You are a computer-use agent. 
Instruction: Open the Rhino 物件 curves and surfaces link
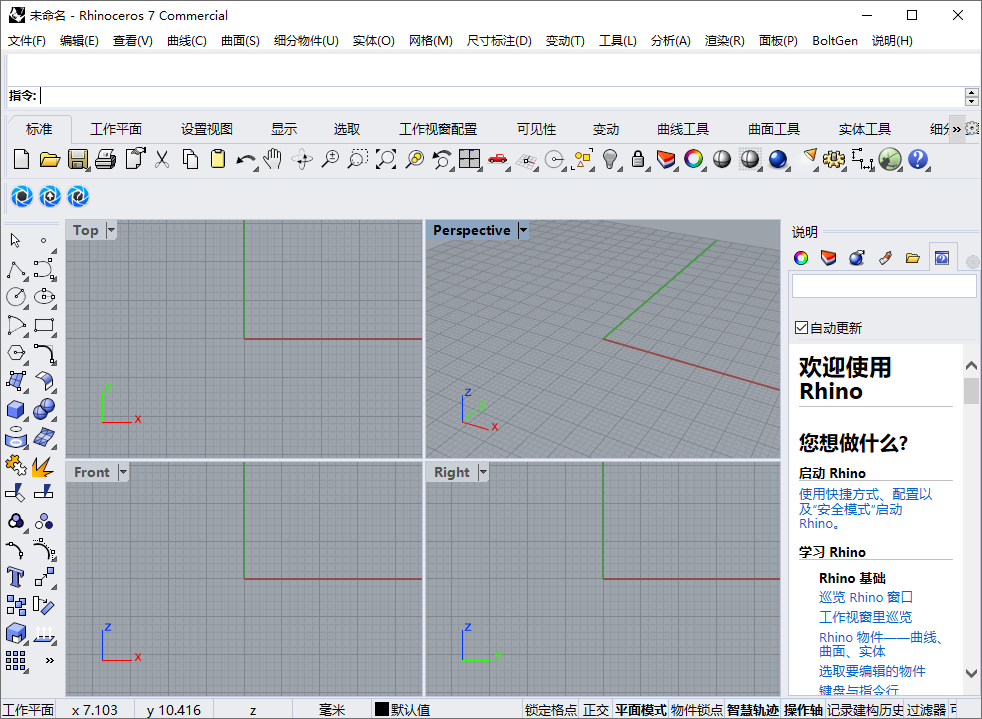click(x=881, y=644)
